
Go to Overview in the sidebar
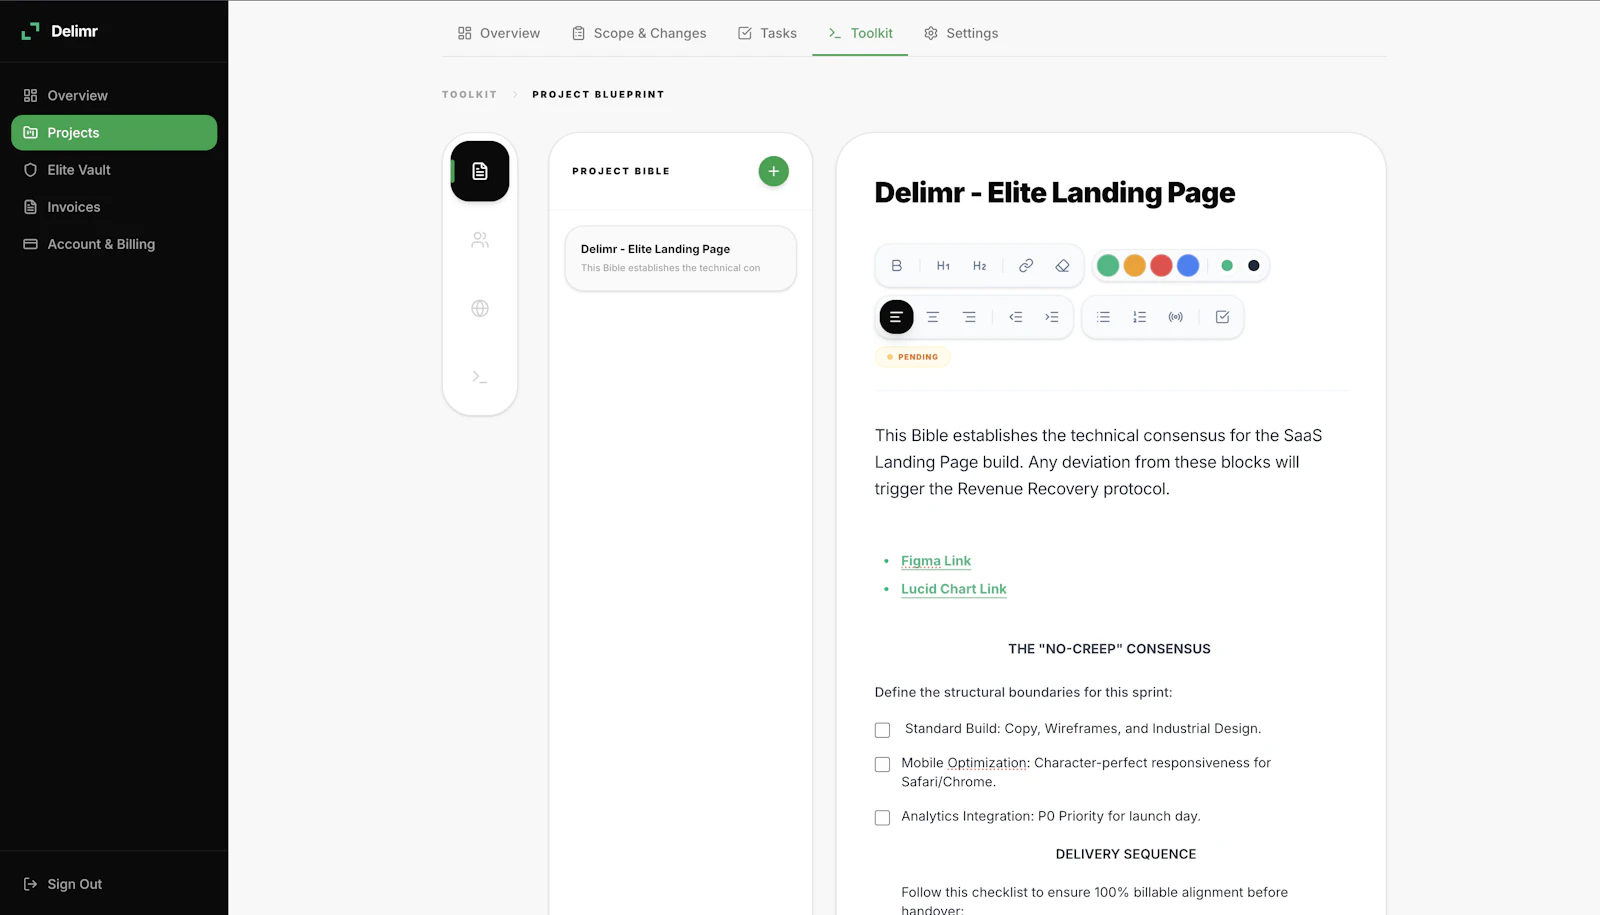(114, 96)
